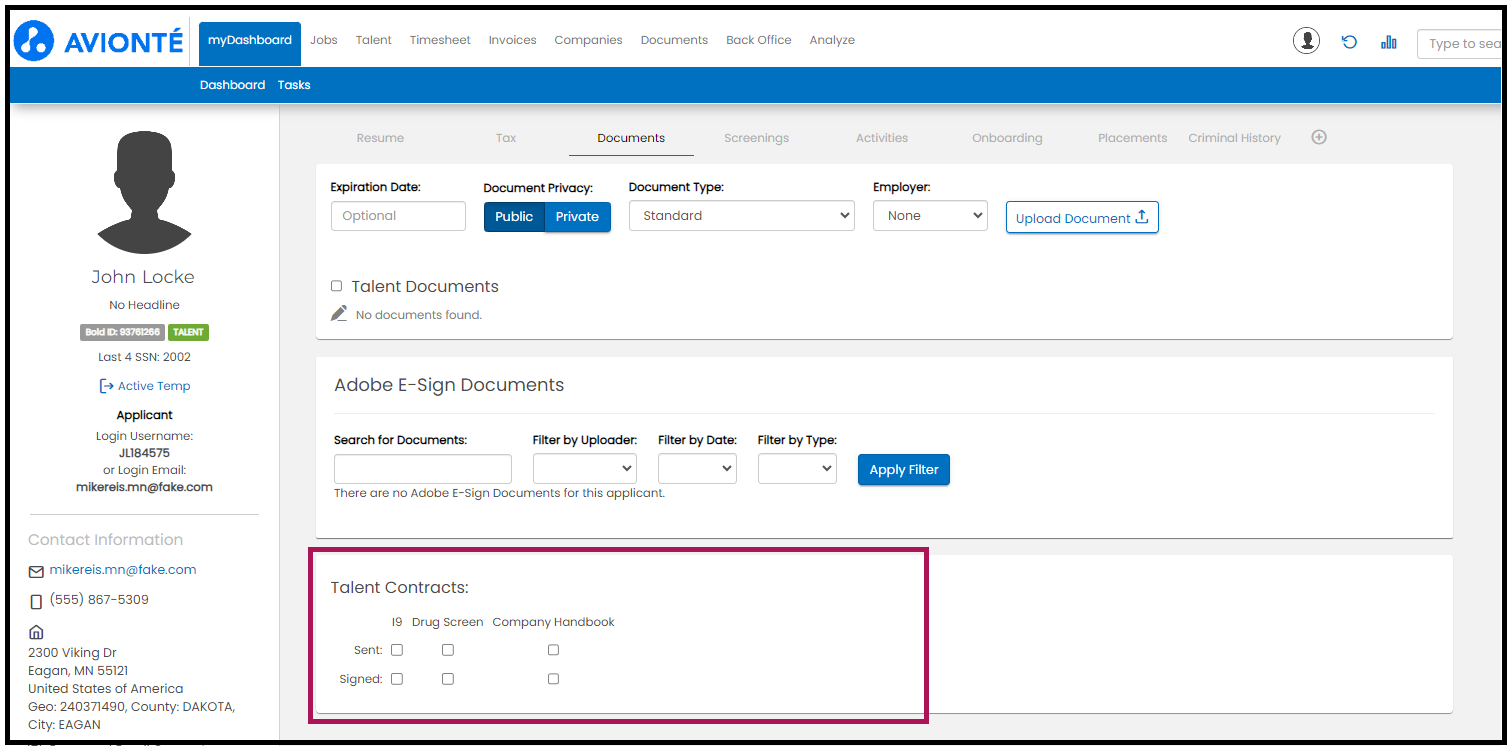
Task: Click the Upload Document button
Action: pyautogui.click(x=1081, y=218)
